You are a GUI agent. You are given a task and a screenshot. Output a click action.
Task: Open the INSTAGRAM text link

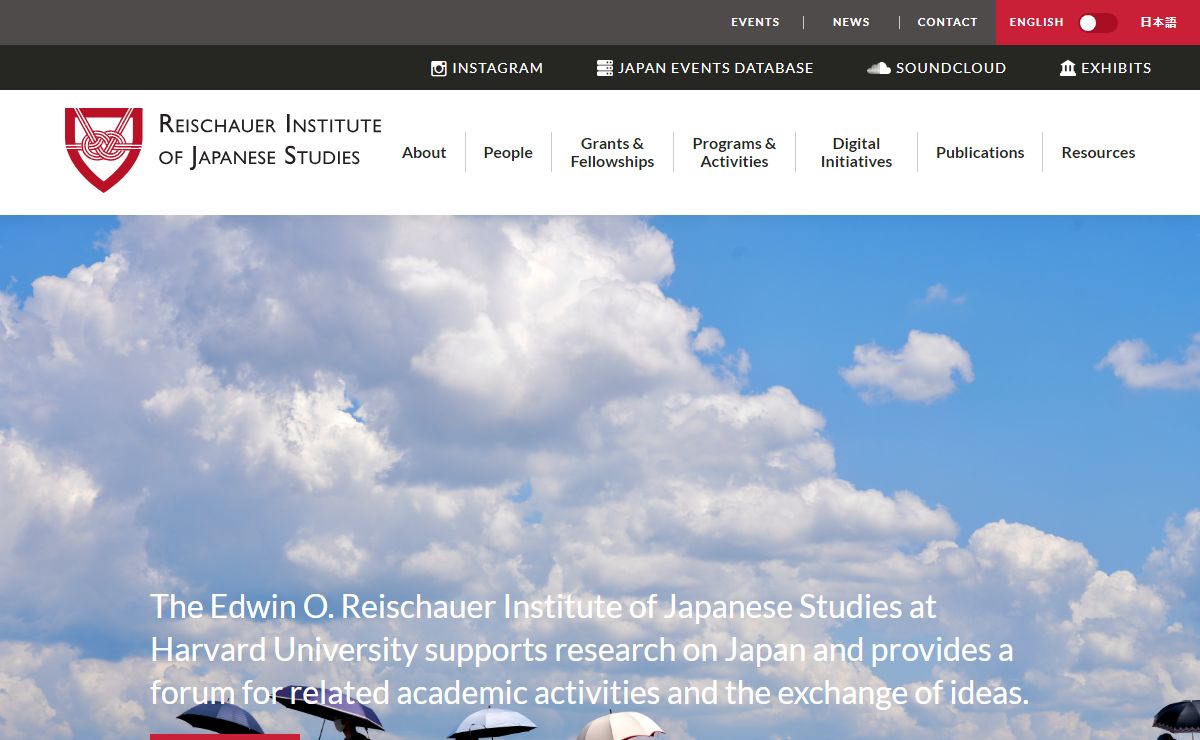497,68
